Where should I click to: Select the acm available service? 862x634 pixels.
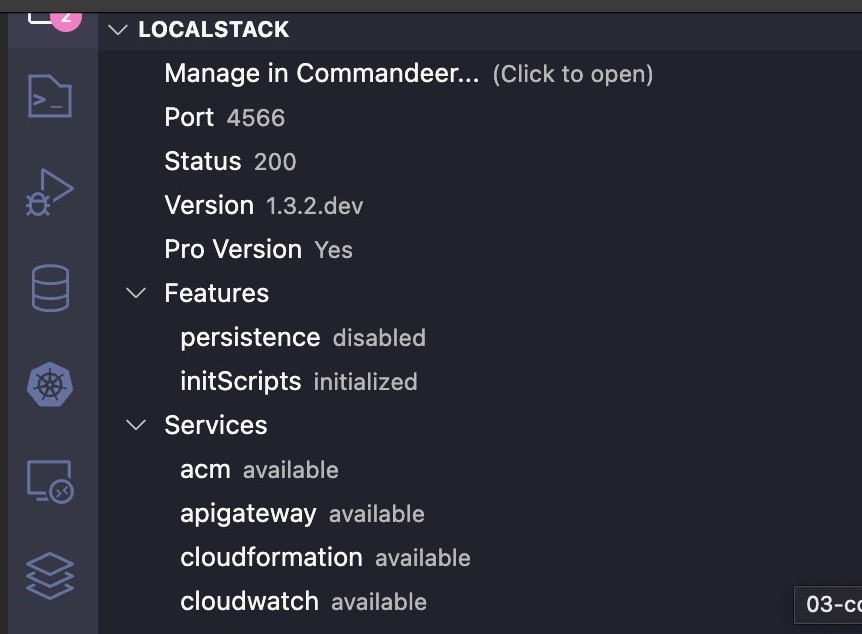[480, 470]
